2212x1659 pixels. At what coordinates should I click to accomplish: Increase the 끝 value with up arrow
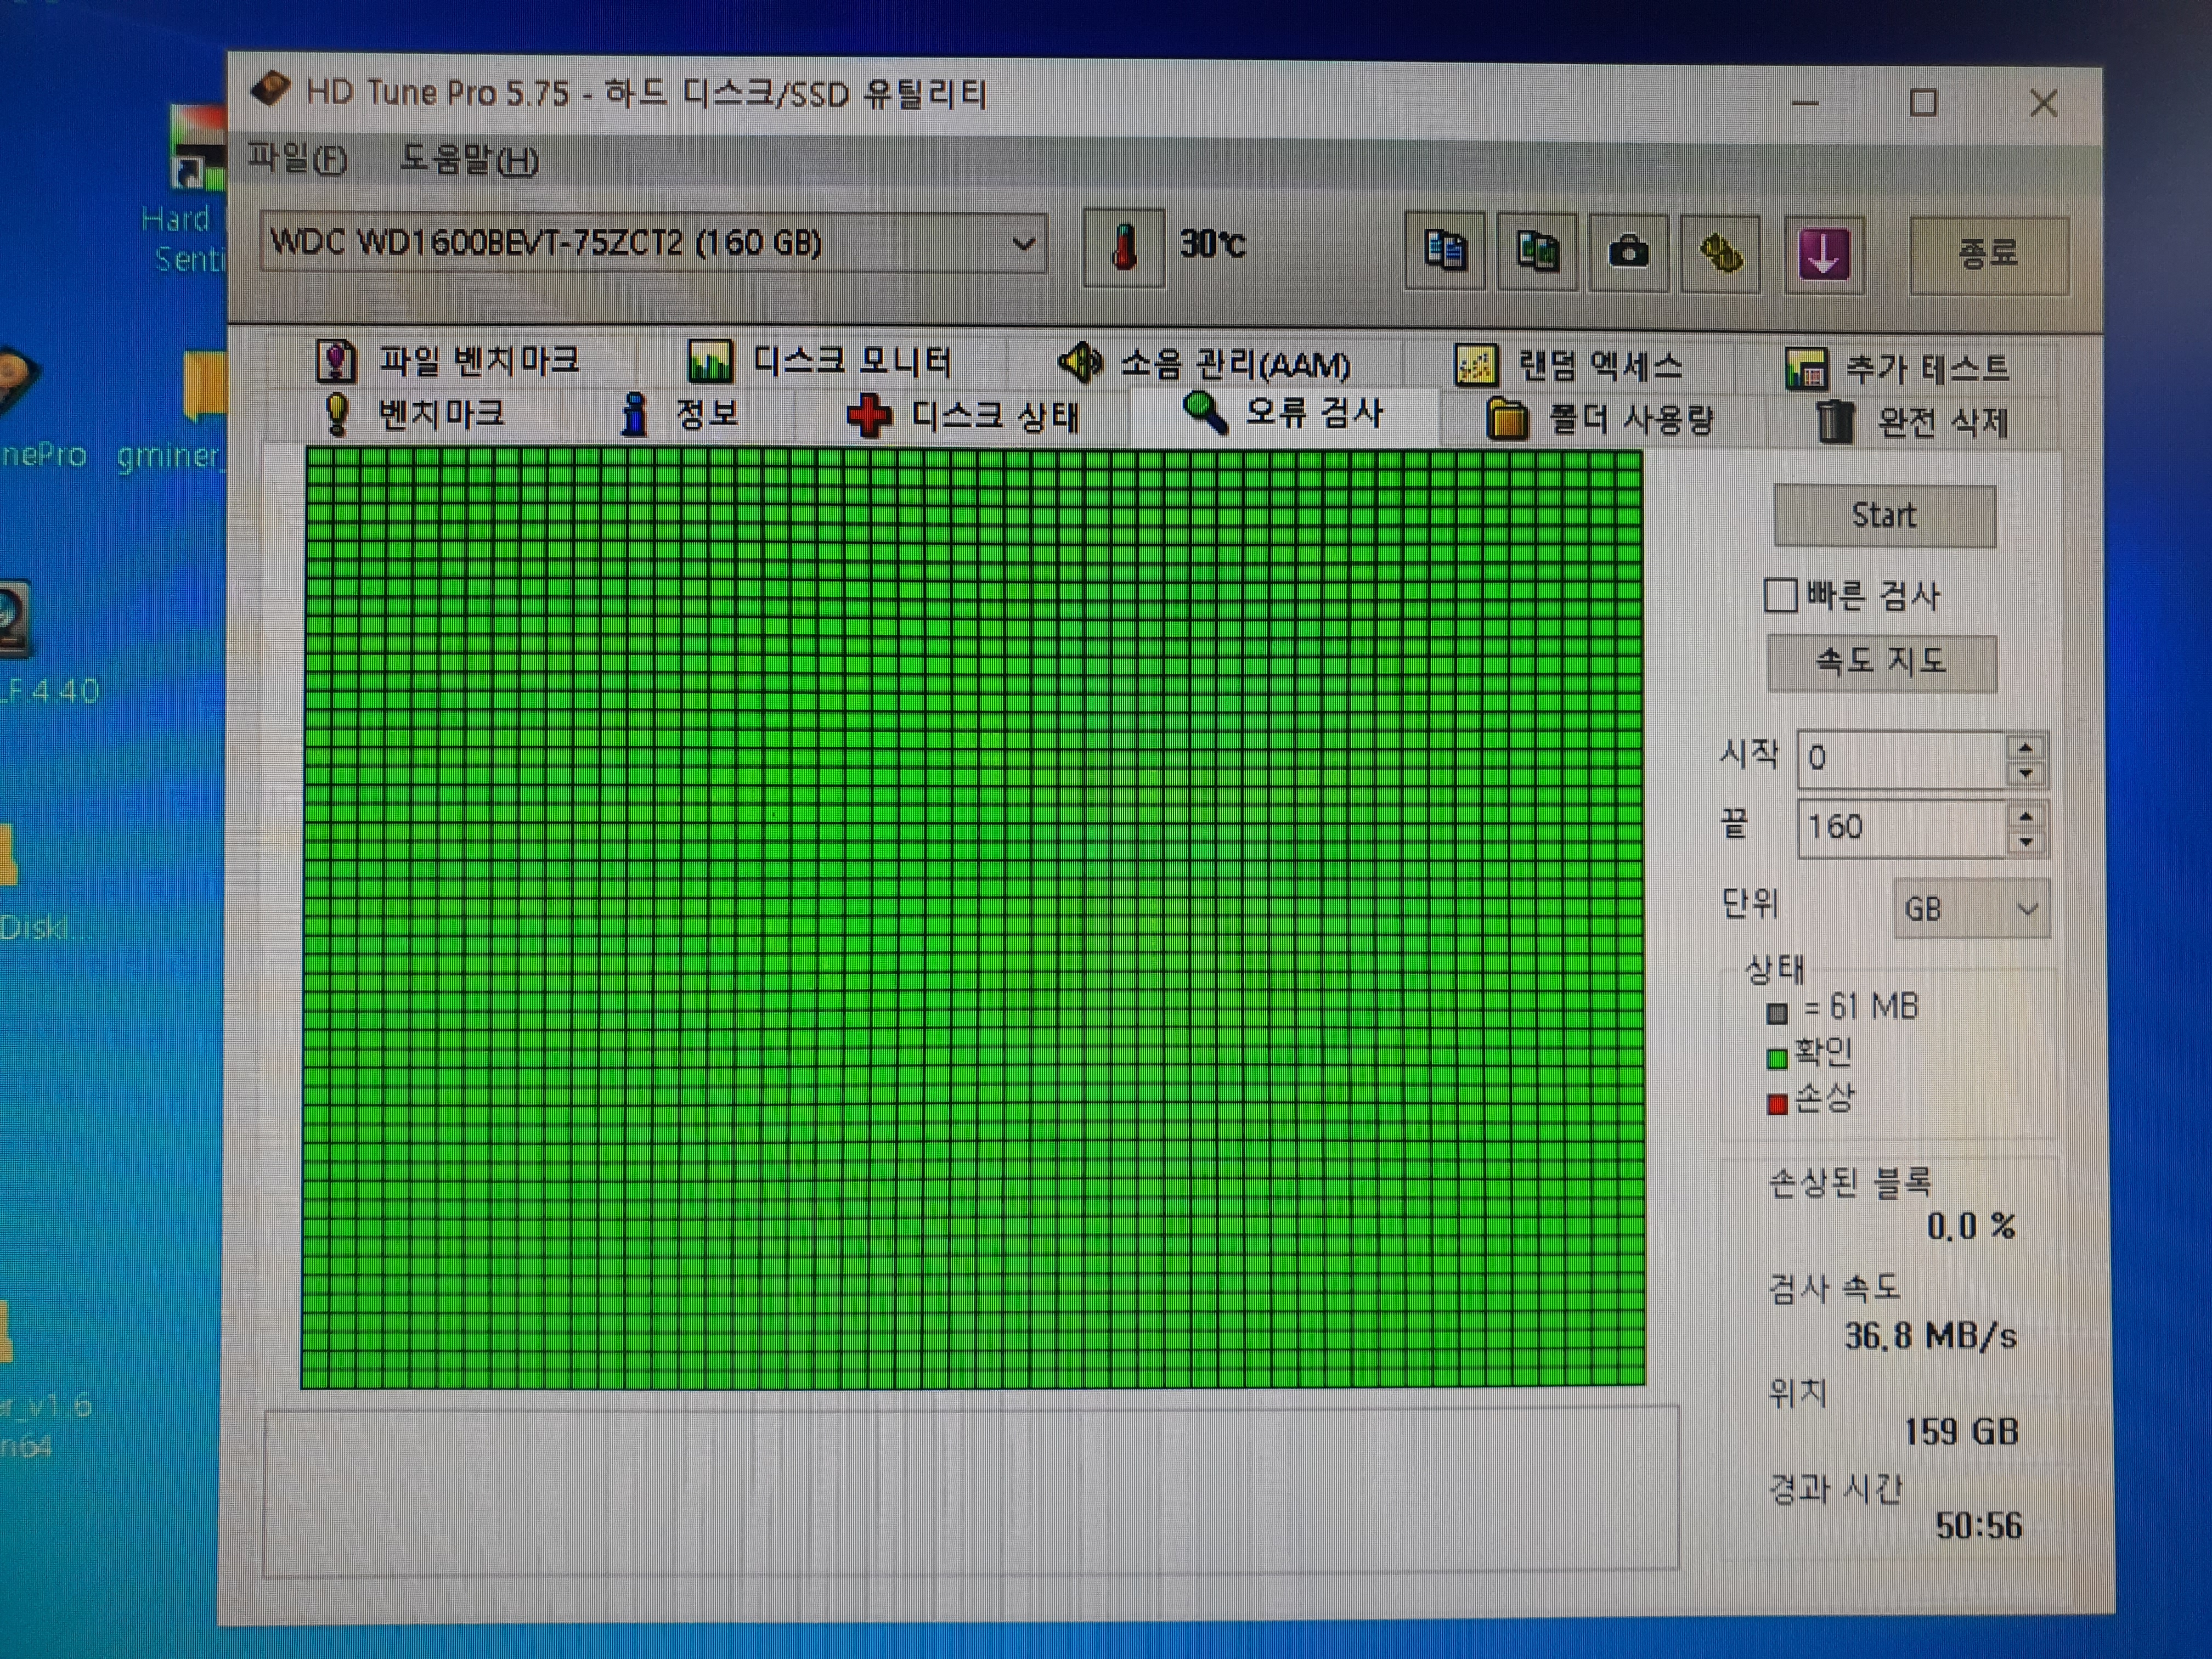point(2025,816)
